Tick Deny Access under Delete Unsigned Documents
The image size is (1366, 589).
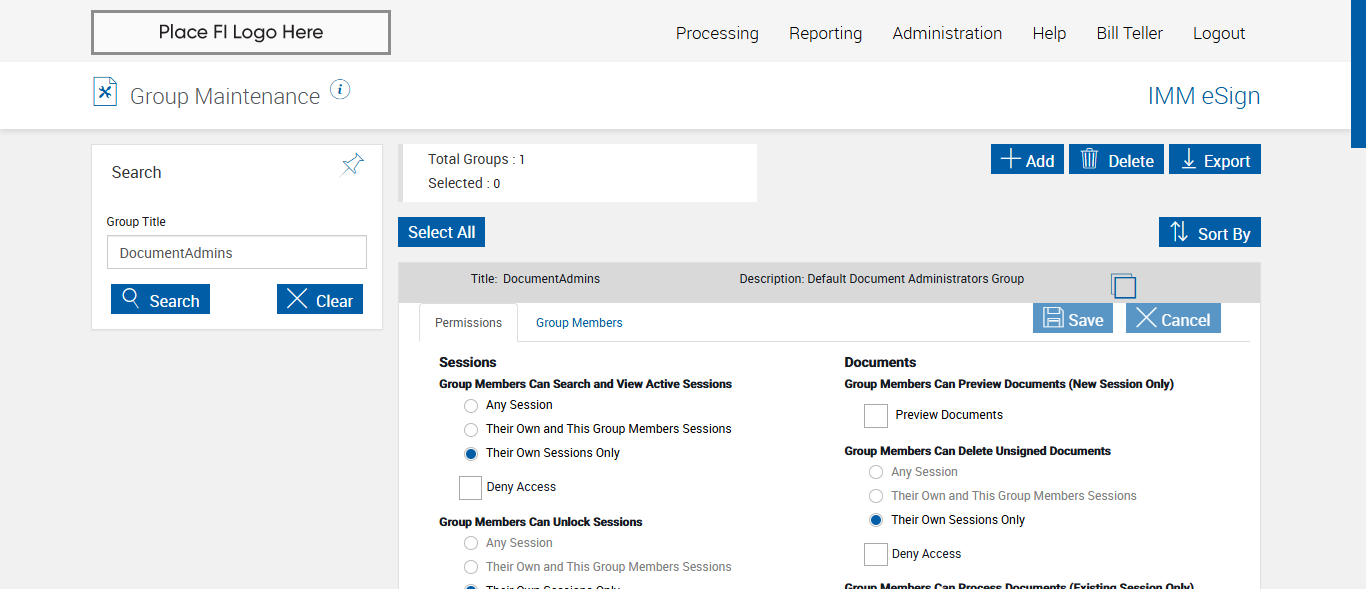pos(876,554)
